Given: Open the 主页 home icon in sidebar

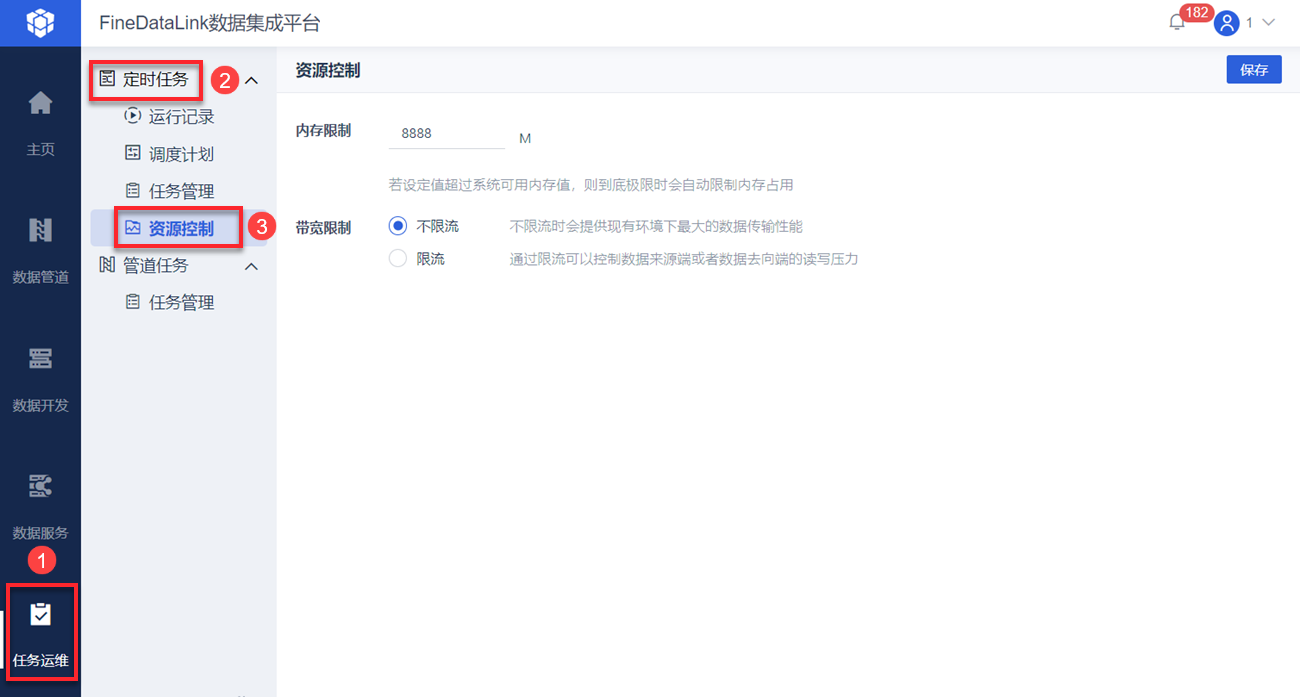Looking at the screenshot, I should coord(40,103).
